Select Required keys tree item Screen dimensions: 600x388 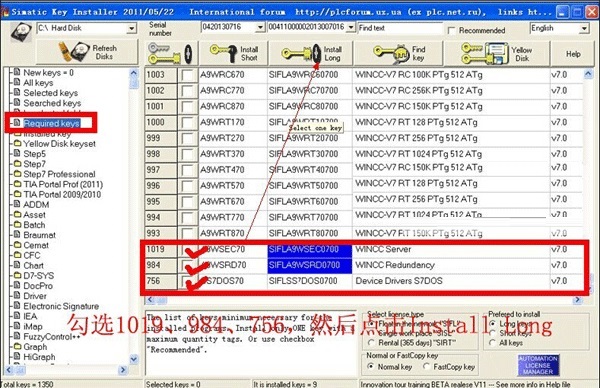coord(51,123)
